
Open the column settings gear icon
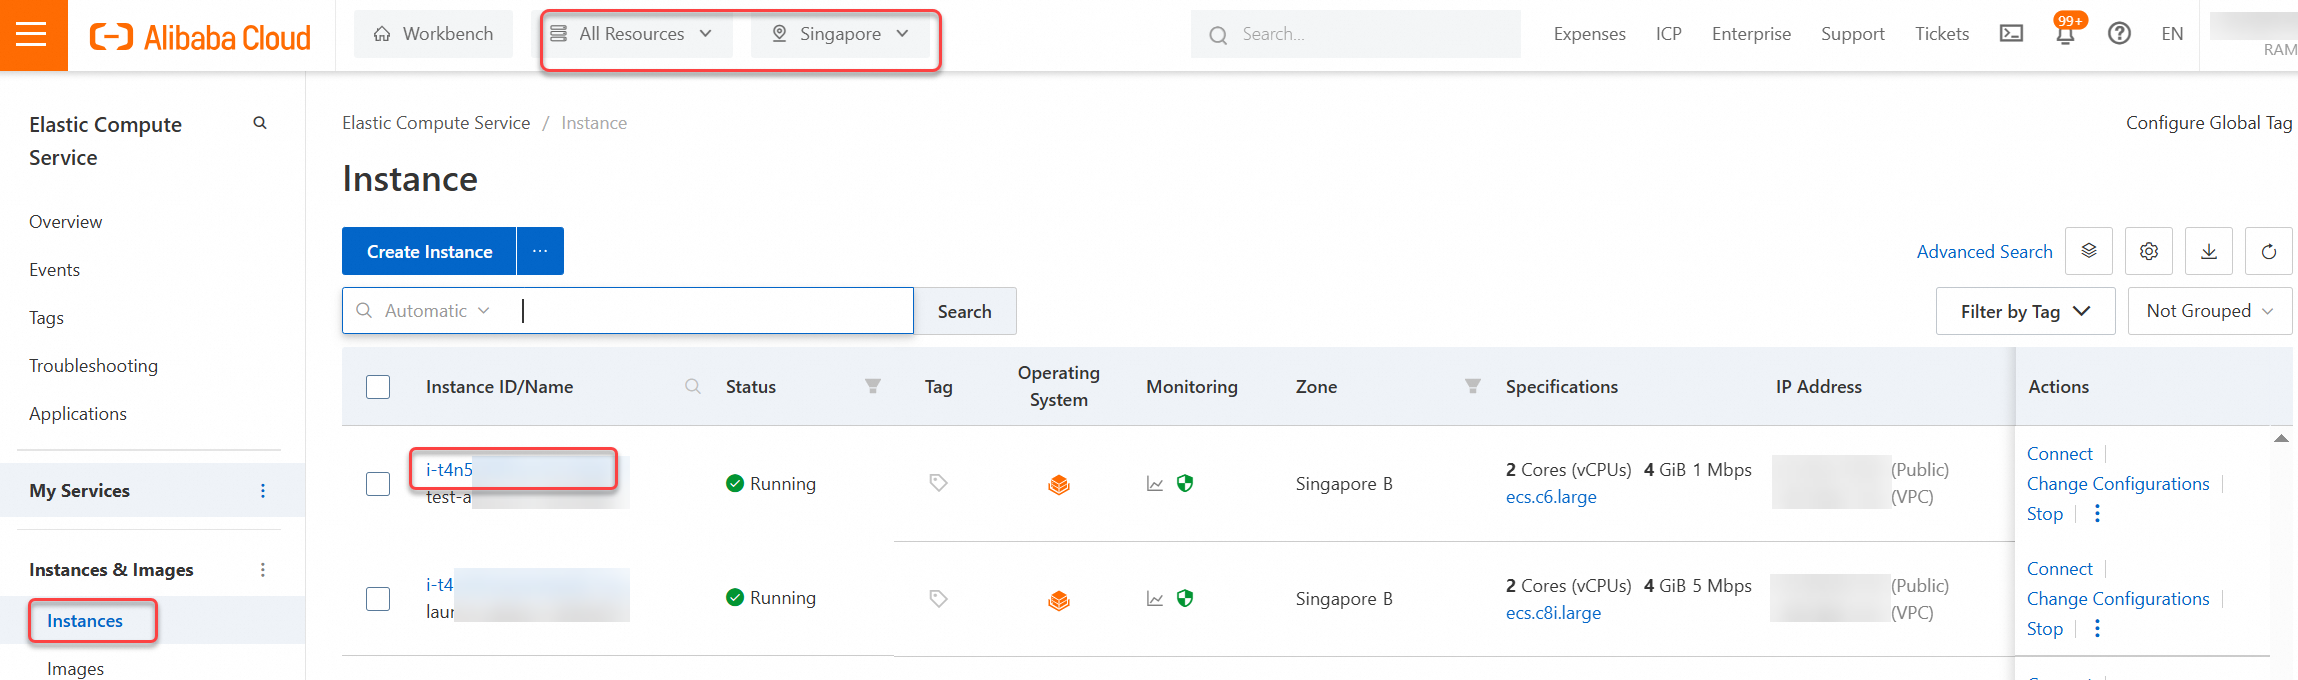pos(2149,252)
